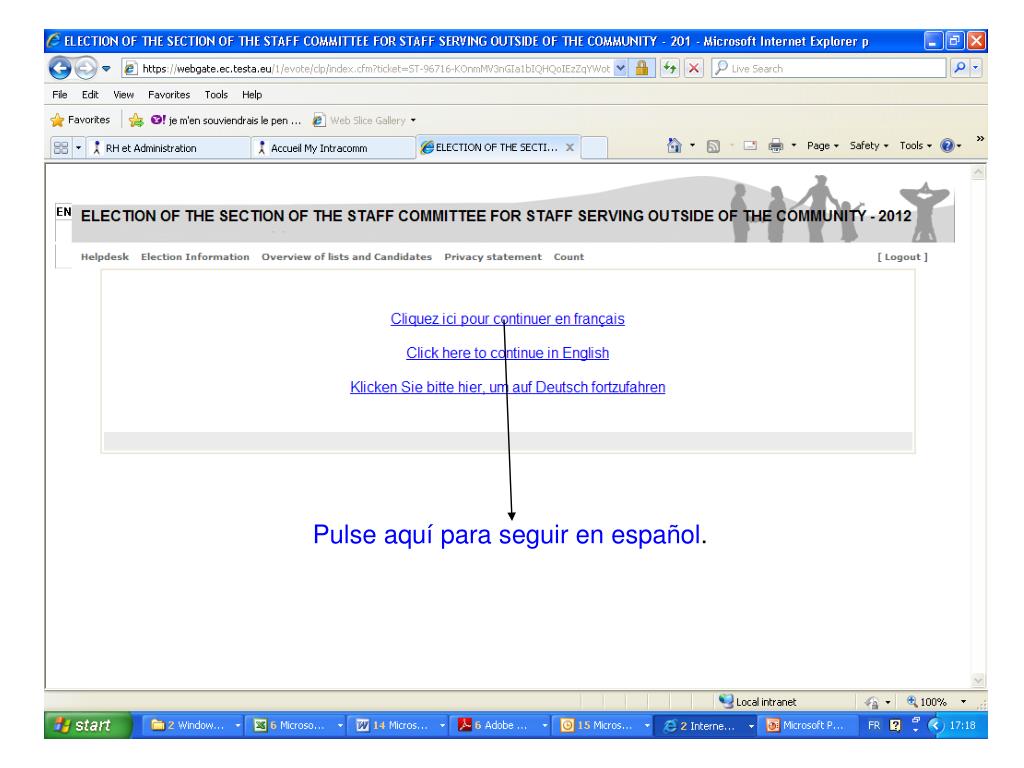Expand the search provider dropdown arrow
Image resolution: width=1024 pixels, height=768 pixels.
point(976,68)
